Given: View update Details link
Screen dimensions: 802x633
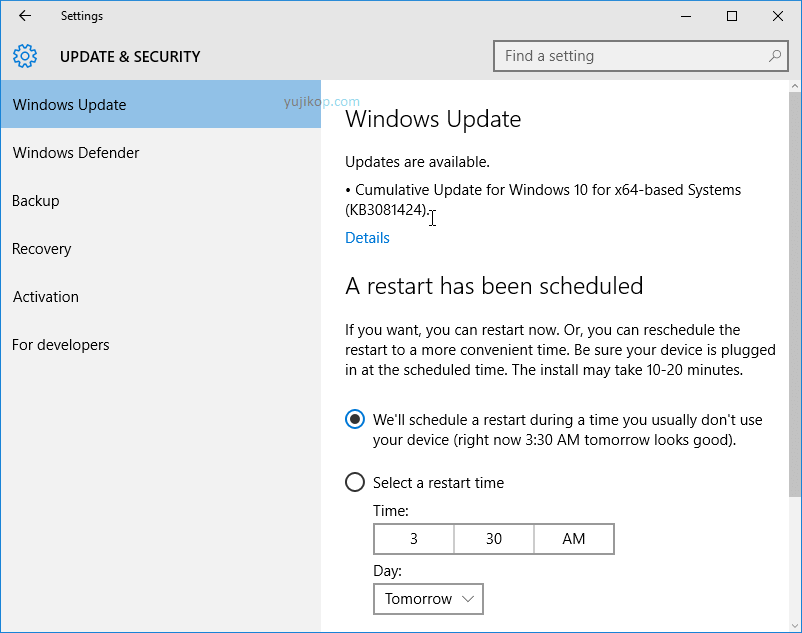Looking at the screenshot, I should (367, 238).
